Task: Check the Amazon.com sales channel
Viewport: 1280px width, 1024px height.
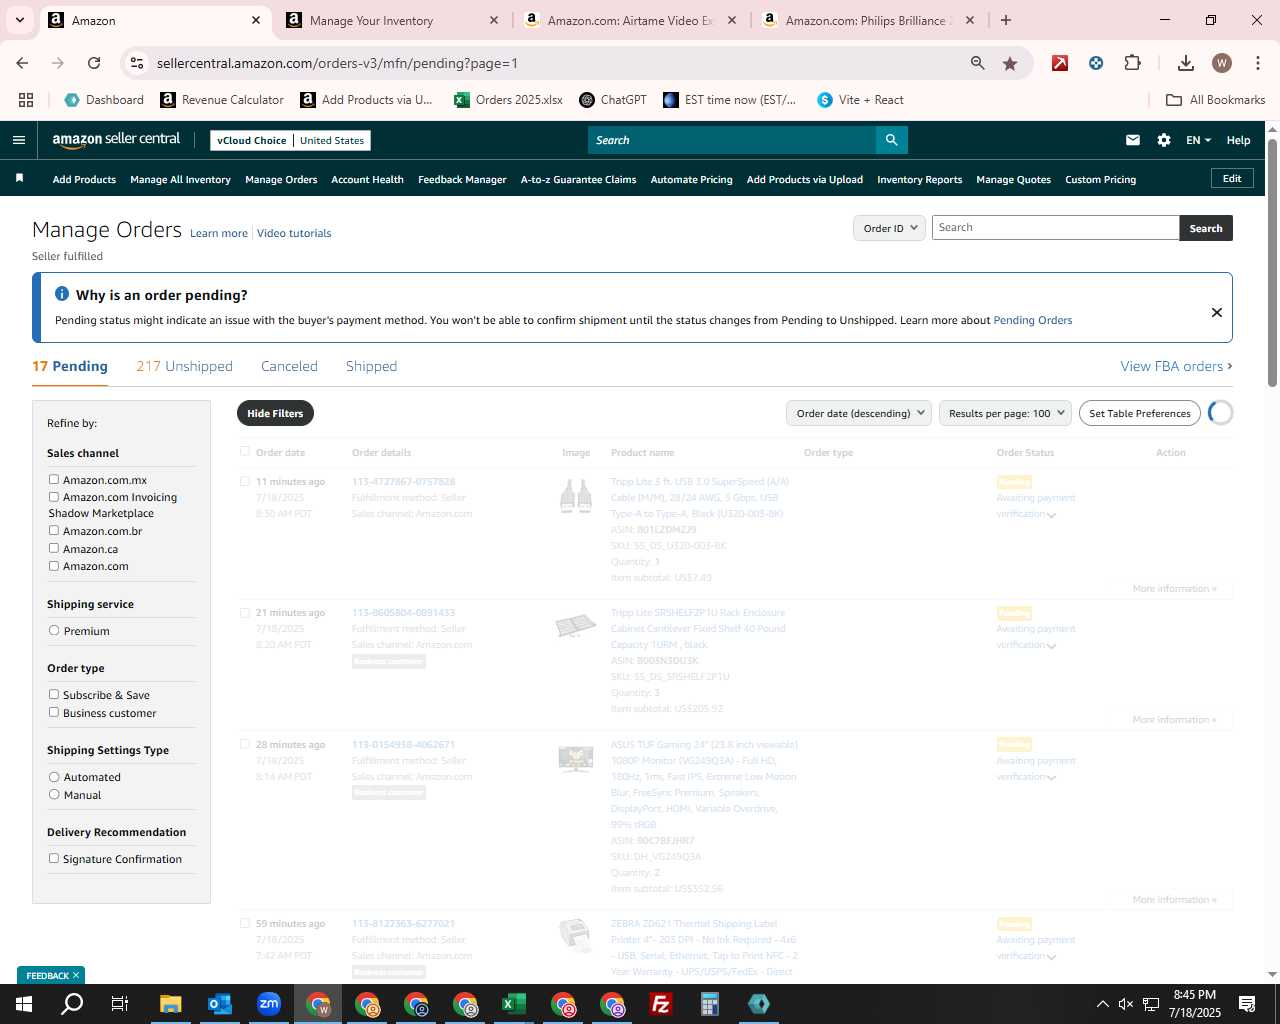Action: pyautogui.click(x=54, y=565)
